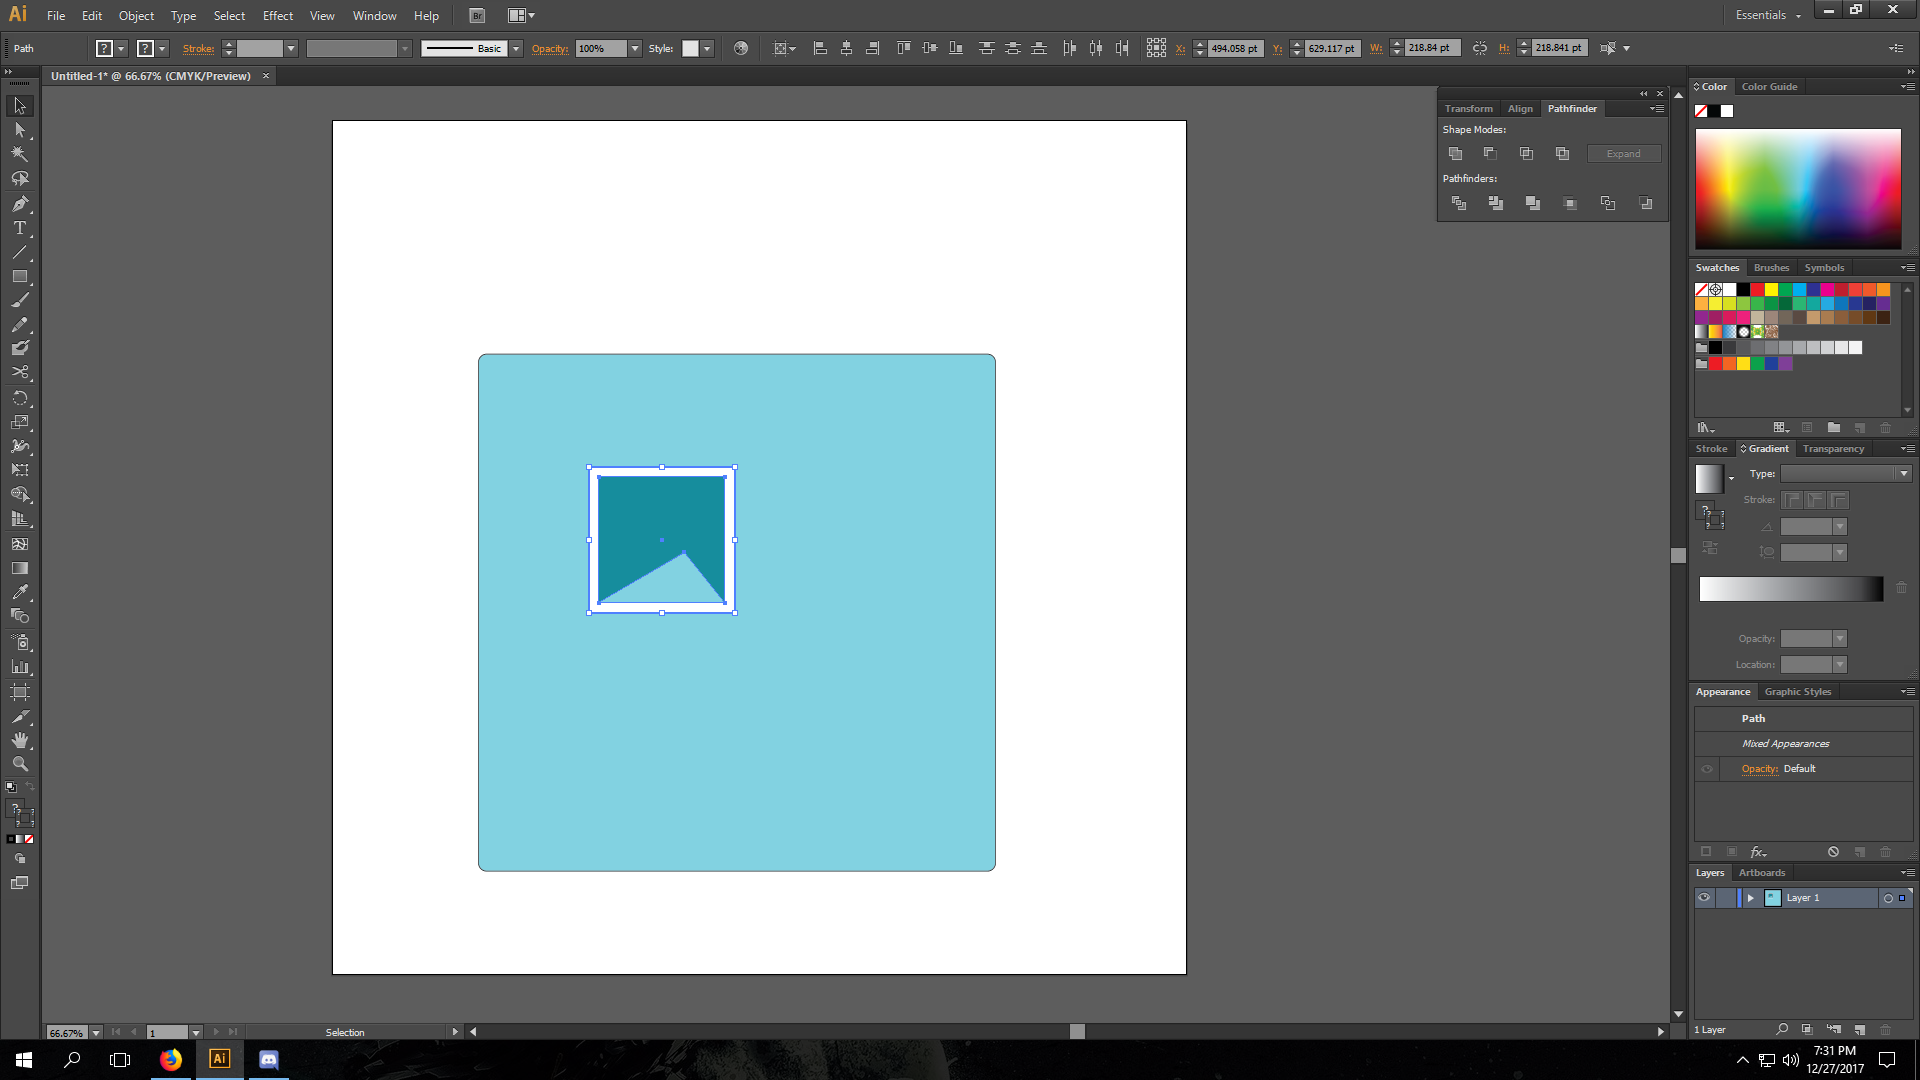Select the Zoom tool

click(x=19, y=764)
